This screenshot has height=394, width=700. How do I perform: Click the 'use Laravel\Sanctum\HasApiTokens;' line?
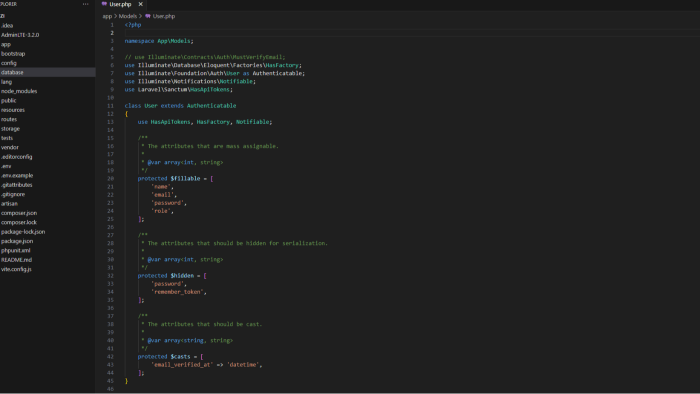(179, 90)
